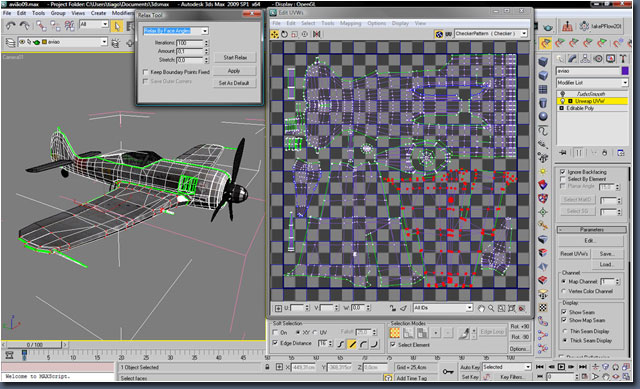Image resolution: width=640 pixels, height=389 pixels.
Task: Select Unwrap UVW in the modifier stack
Action: [x=592, y=101]
